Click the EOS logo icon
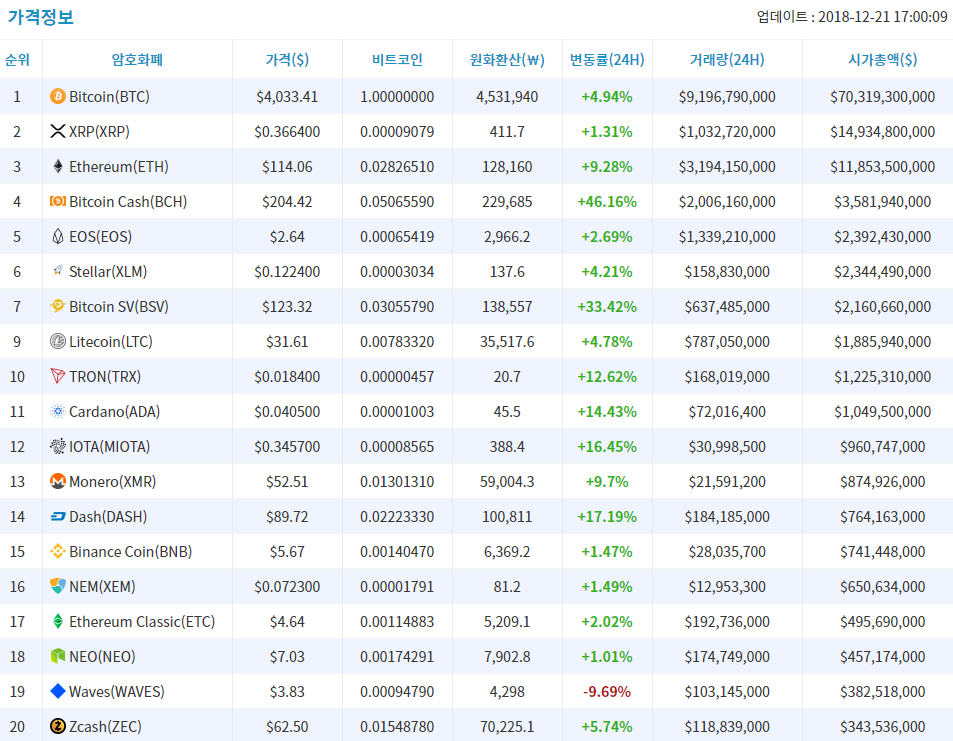The width and height of the screenshot is (953, 741). pyautogui.click(x=58, y=236)
